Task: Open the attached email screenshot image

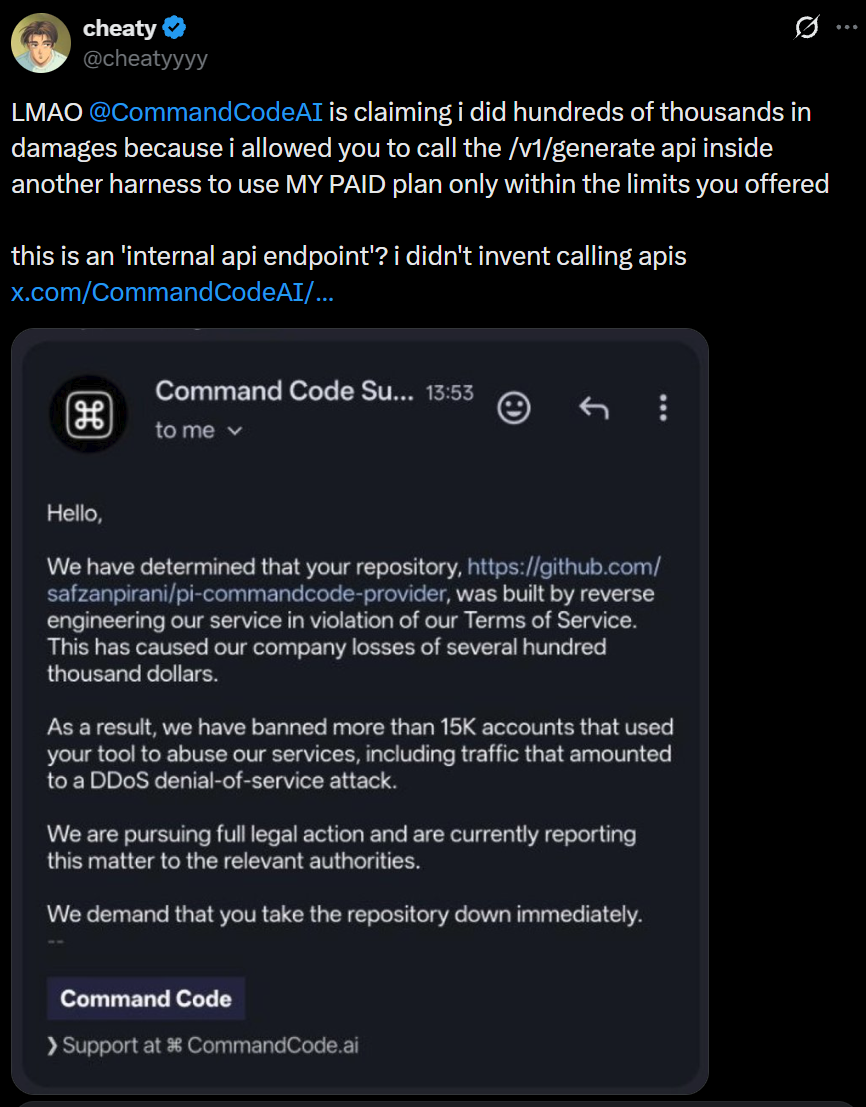Action: click(x=360, y=711)
